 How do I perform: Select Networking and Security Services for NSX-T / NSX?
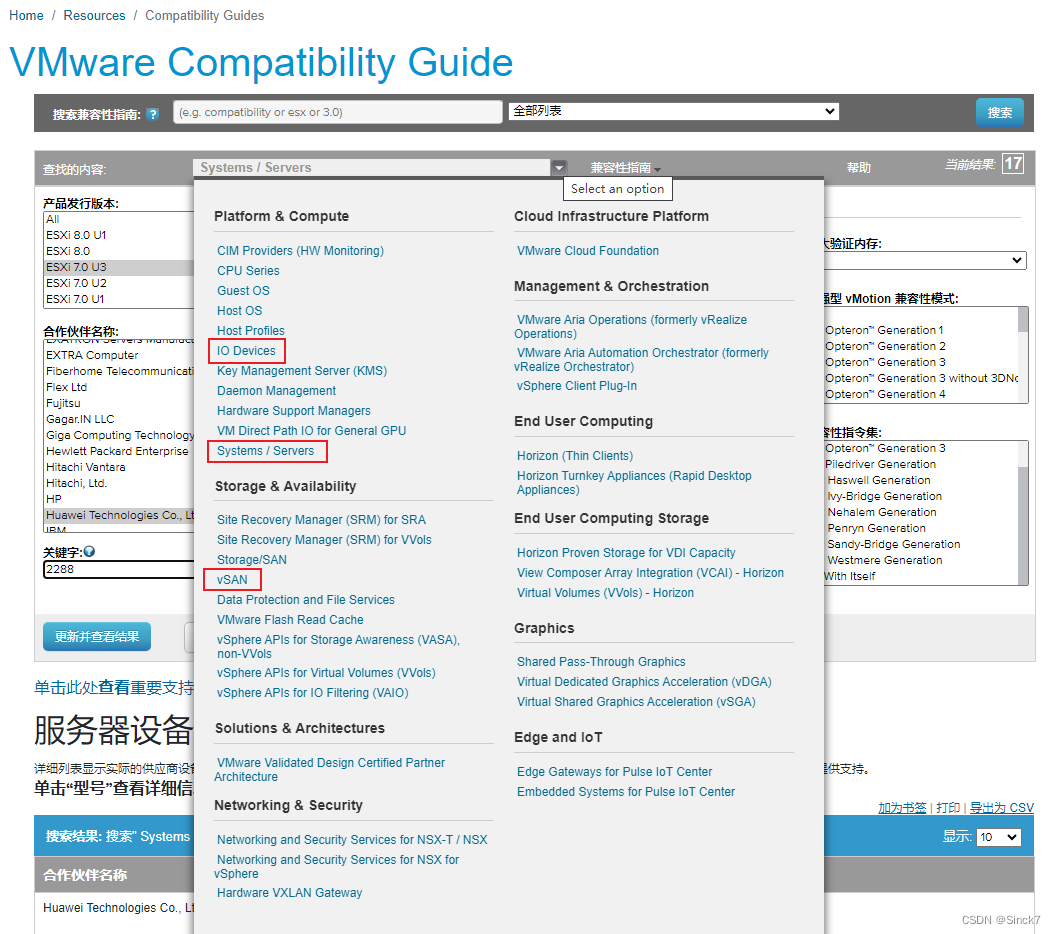coord(352,840)
